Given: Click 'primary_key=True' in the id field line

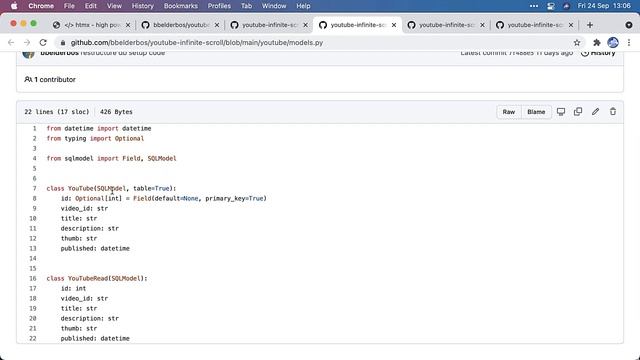Looking at the screenshot, I should pyautogui.click(x=234, y=198).
